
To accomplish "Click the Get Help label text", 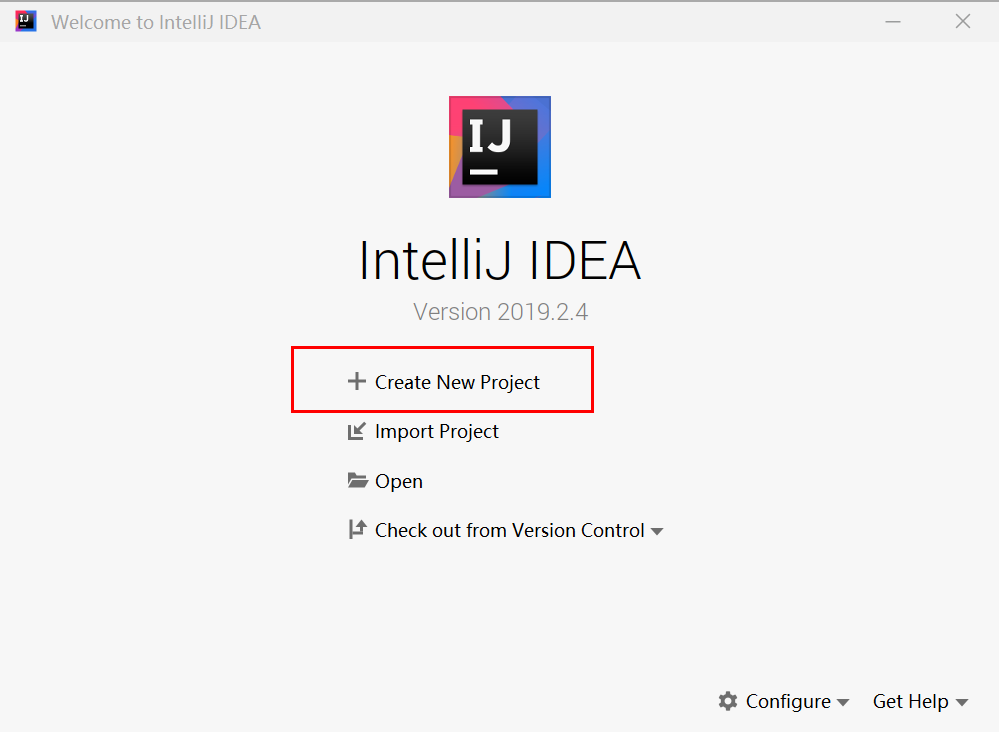I will 910,701.
